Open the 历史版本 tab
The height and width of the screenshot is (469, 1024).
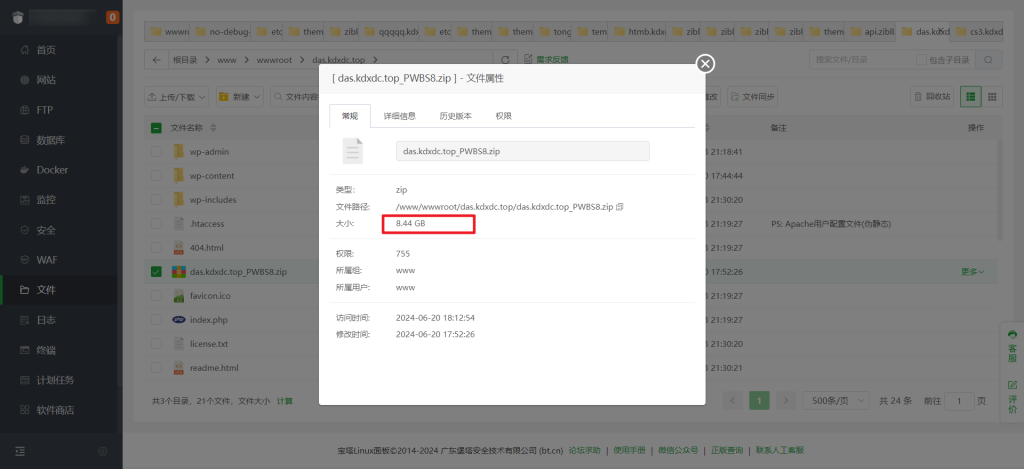pos(455,116)
